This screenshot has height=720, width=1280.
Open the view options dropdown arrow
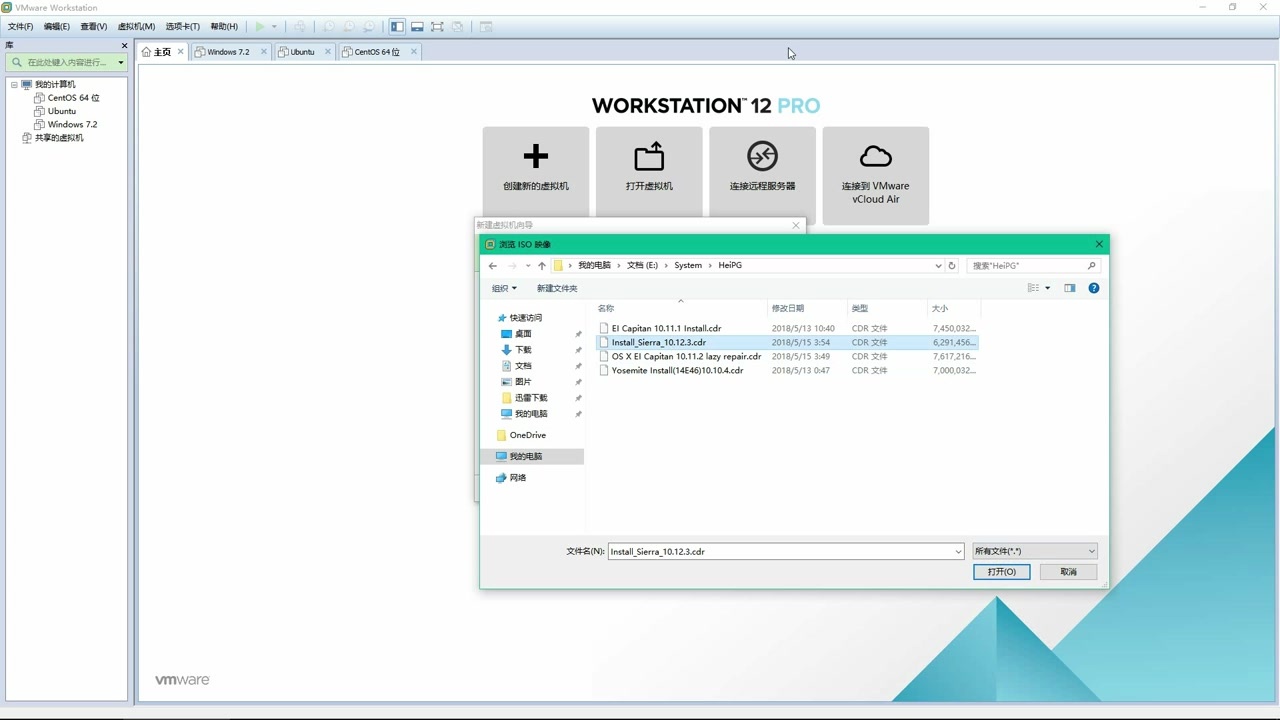[1048, 288]
